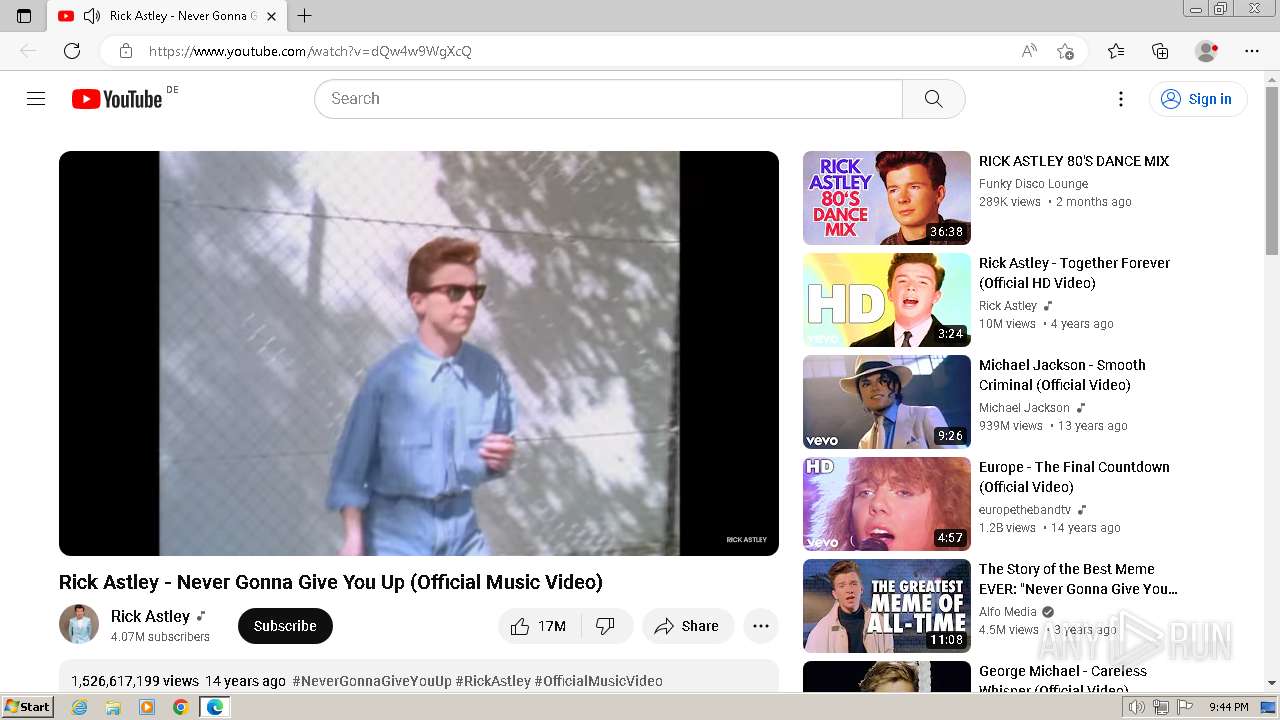Open Alfo Media channel link

tap(1008, 612)
